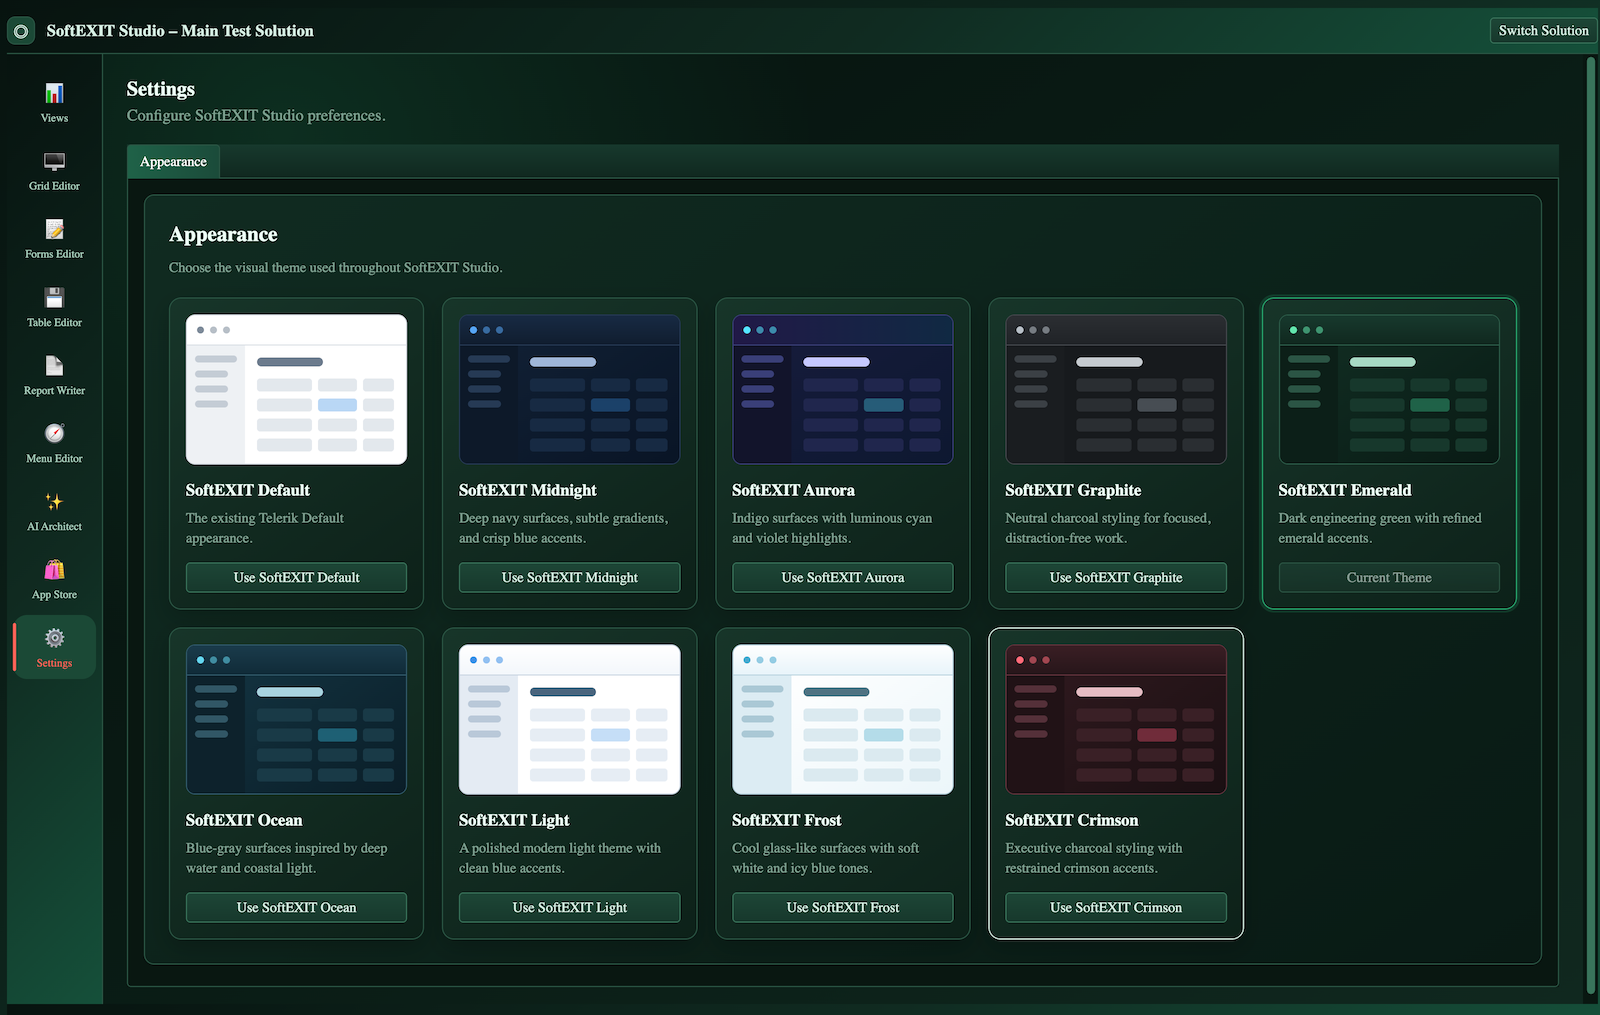1600x1015 pixels.
Task: Apply the Use SoftEXIT Ocean button
Action: click(296, 908)
